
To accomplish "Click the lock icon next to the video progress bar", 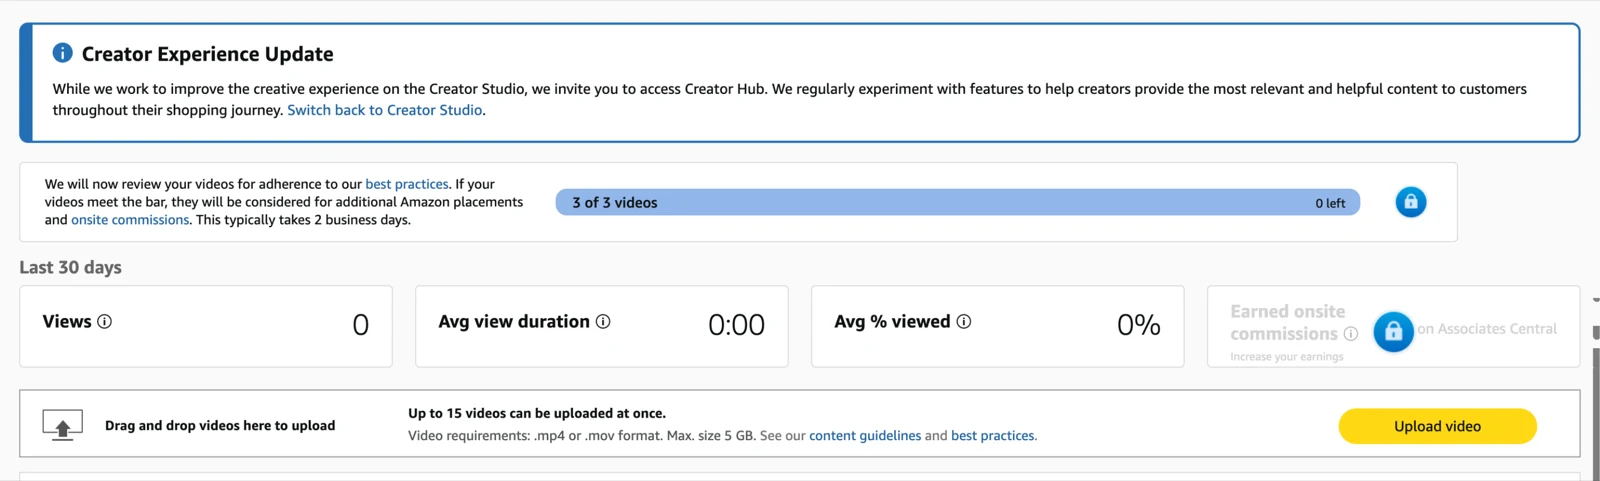I will 1411,202.
